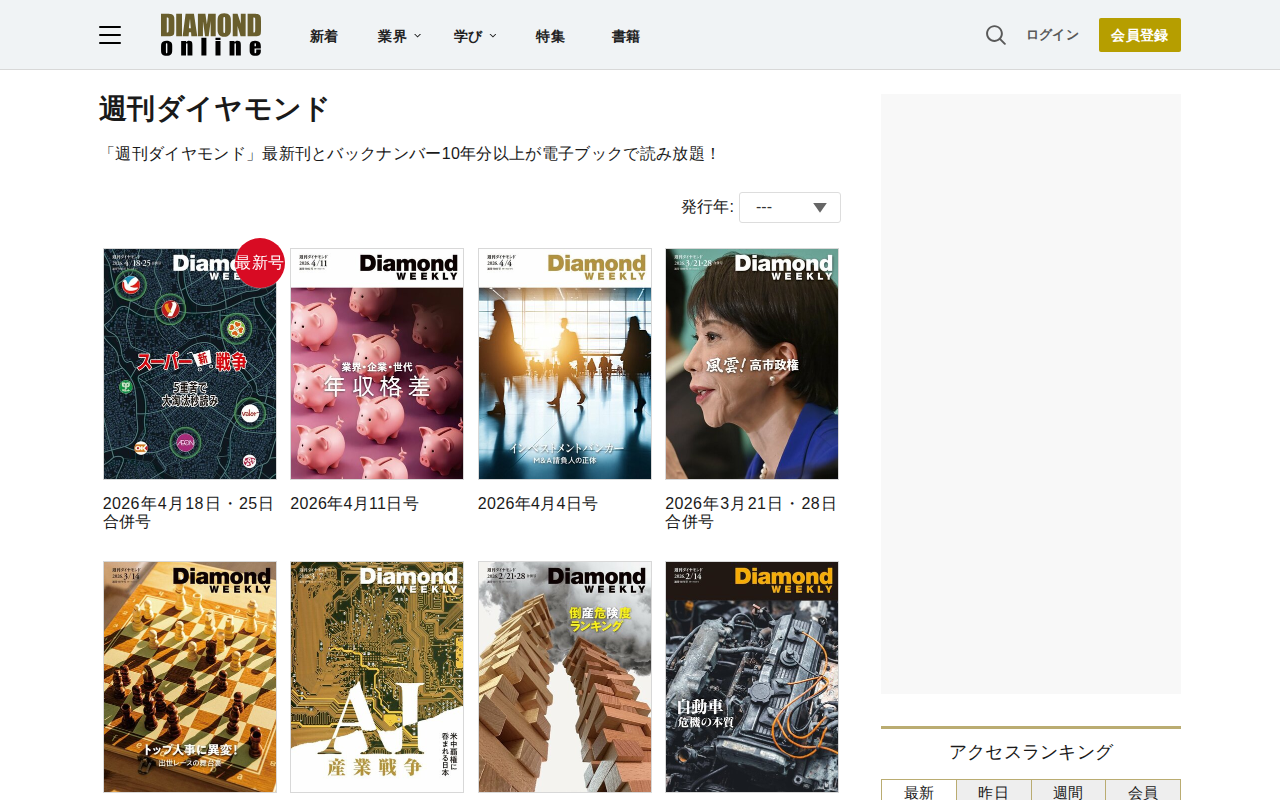Viewport: 1280px width, 800px height.
Task: Expand the 学び navigation dropdown
Action: (475, 36)
